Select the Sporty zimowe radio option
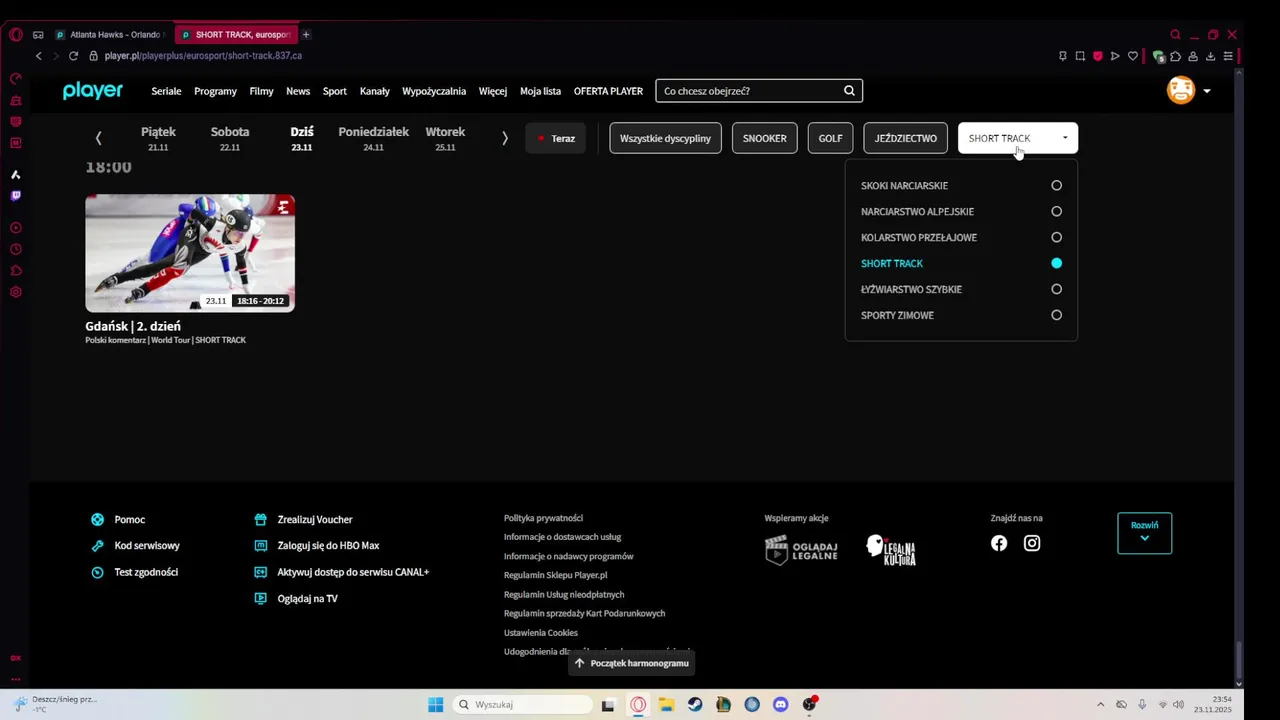 click(1056, 316)
